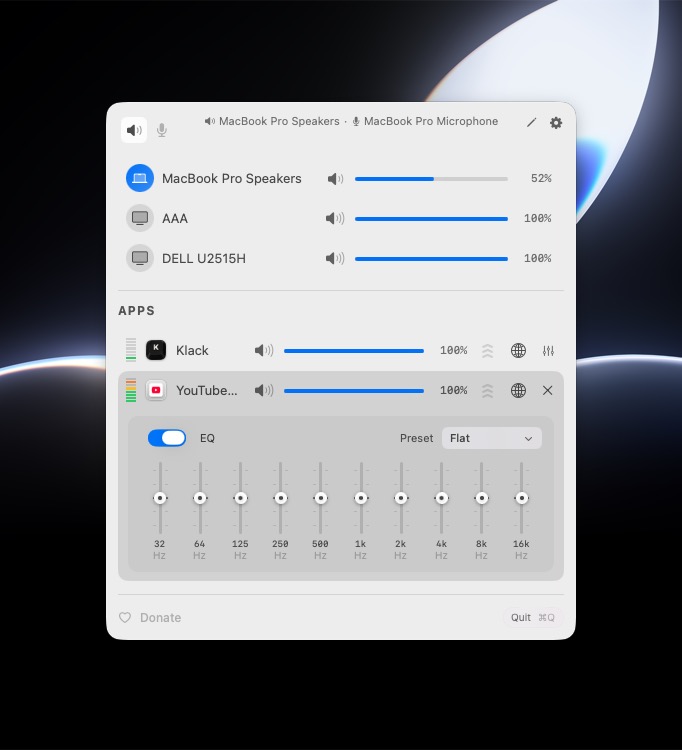Image resolution: width=682 pixels, height=750 pixels.
Task: Click the YouTube... app name
Action: [x=206, y=390]
